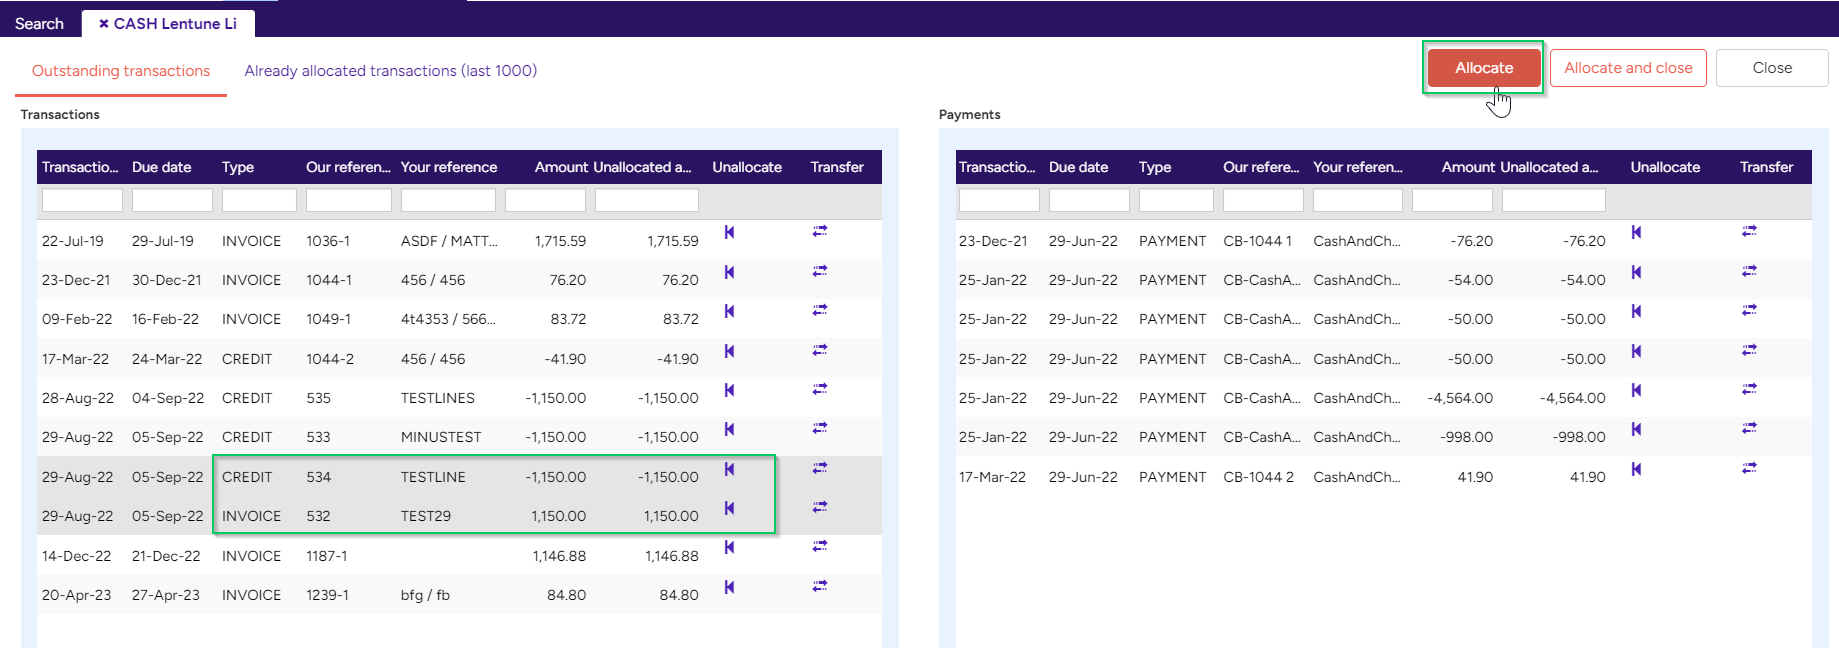Image resolution: width=1839 pixels, height=648 pixels.
Task: Click transfer icon for payment -54.00
Action: pyautogui.click(x=1749, y=271)
